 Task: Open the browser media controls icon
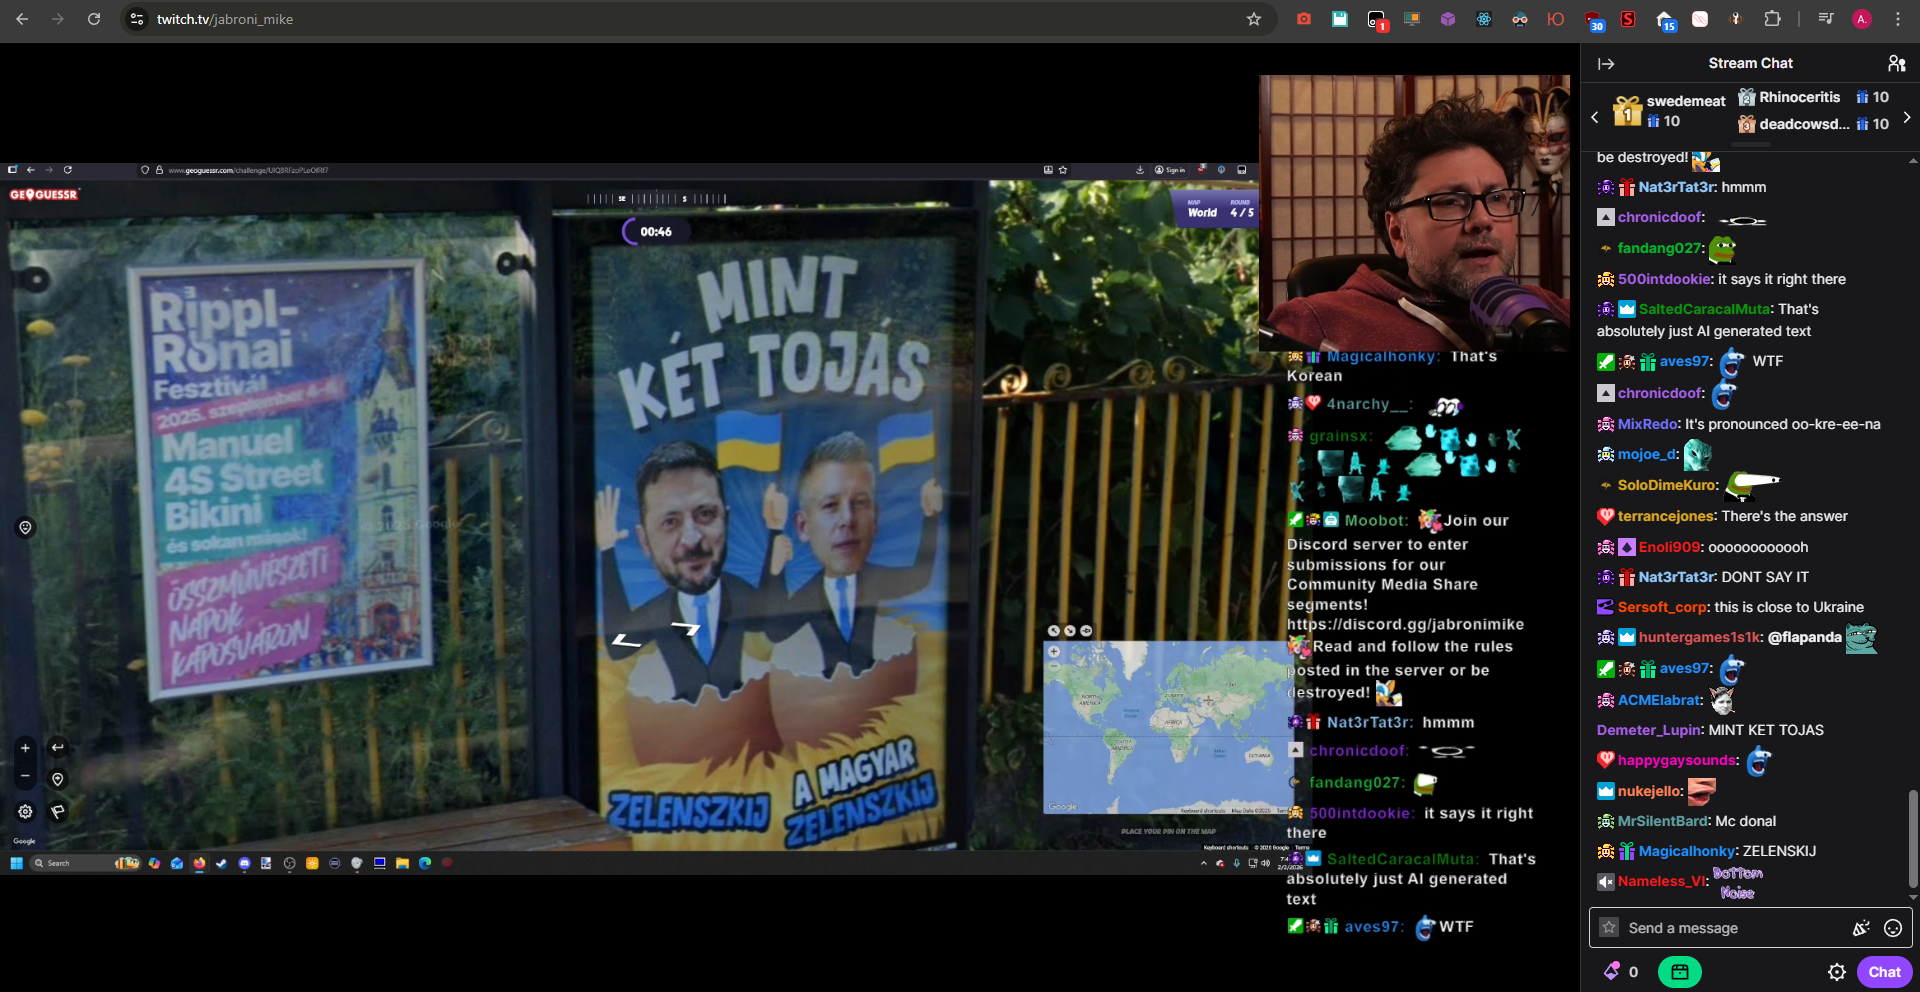pyautogui.click(x=1825, y=19)
